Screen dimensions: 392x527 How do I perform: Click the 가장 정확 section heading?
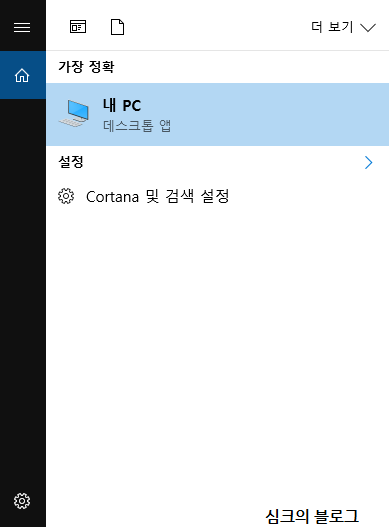click(x=86, y=67)
